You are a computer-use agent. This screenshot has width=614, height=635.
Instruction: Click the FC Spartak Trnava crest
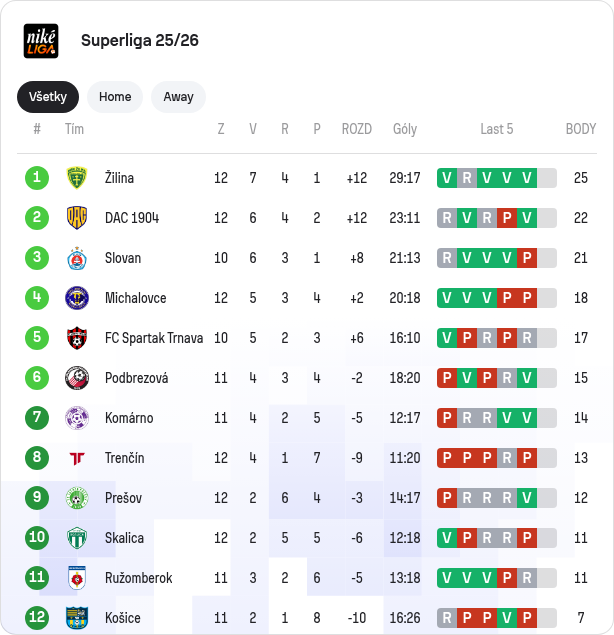tap(77, 338)
